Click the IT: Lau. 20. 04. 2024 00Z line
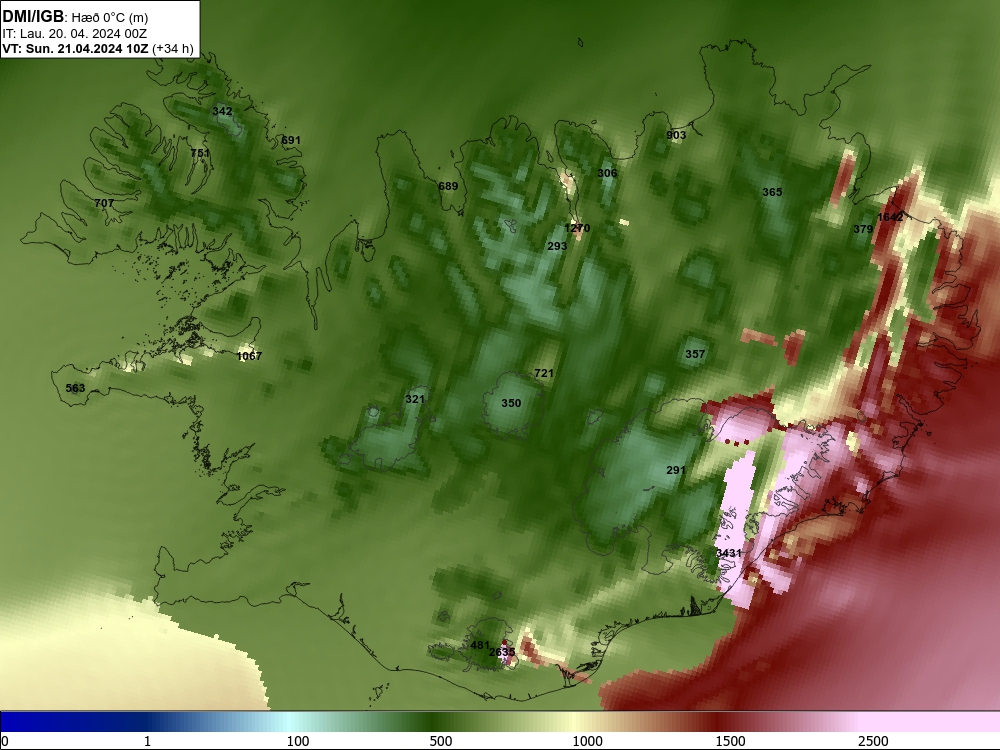This screenshot has width=1000, height=750. point(75,34)
